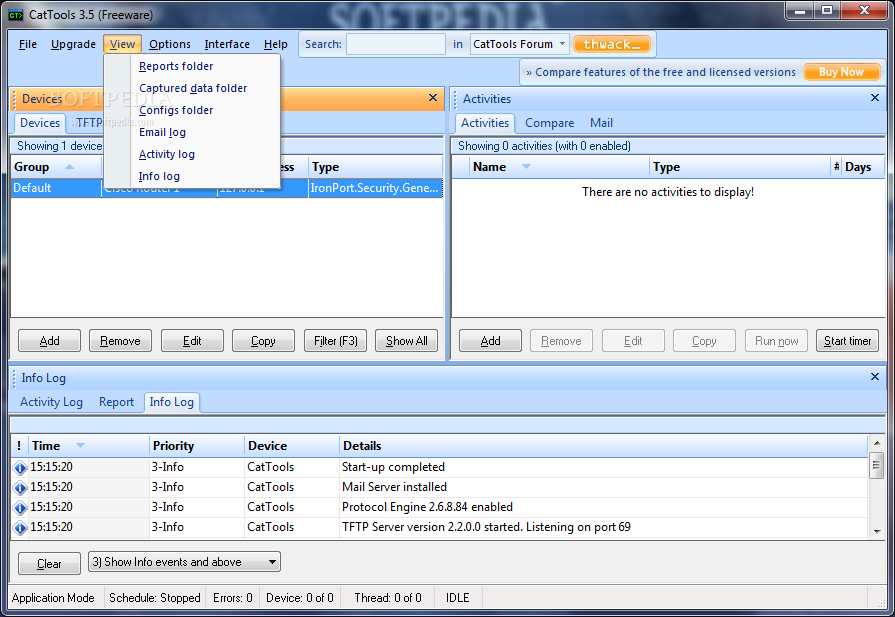Click the Remove device button

[120, 341]
